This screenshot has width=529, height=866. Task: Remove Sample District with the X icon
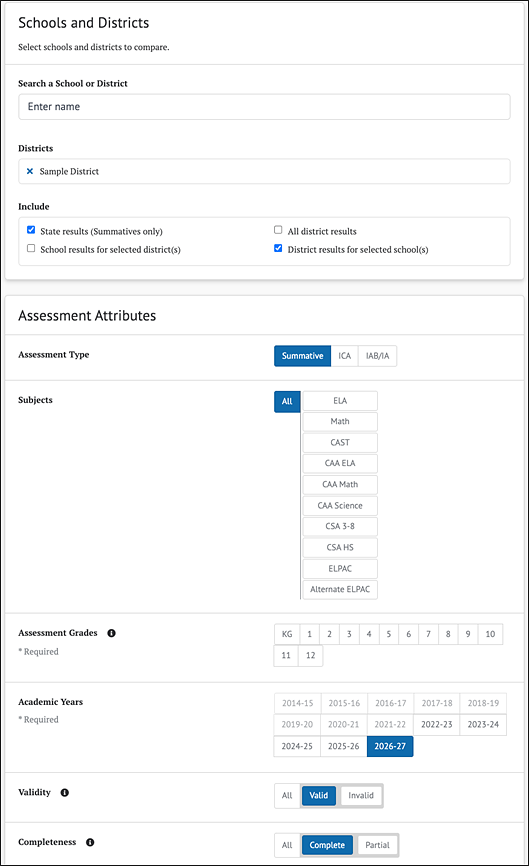click(30, 171)
